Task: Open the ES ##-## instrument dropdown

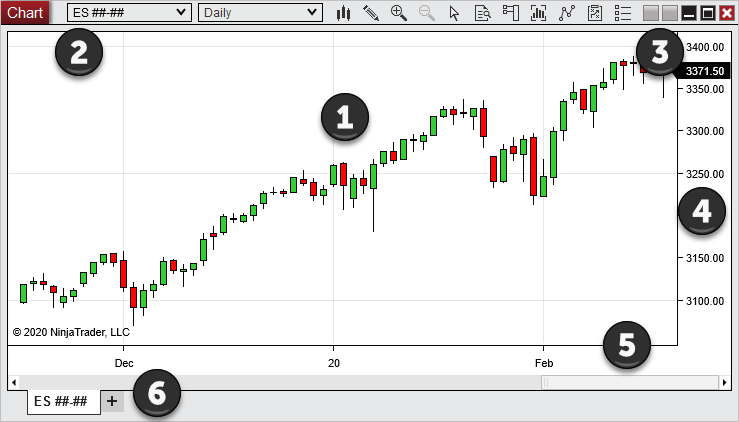Action: [x=129, y=13]
